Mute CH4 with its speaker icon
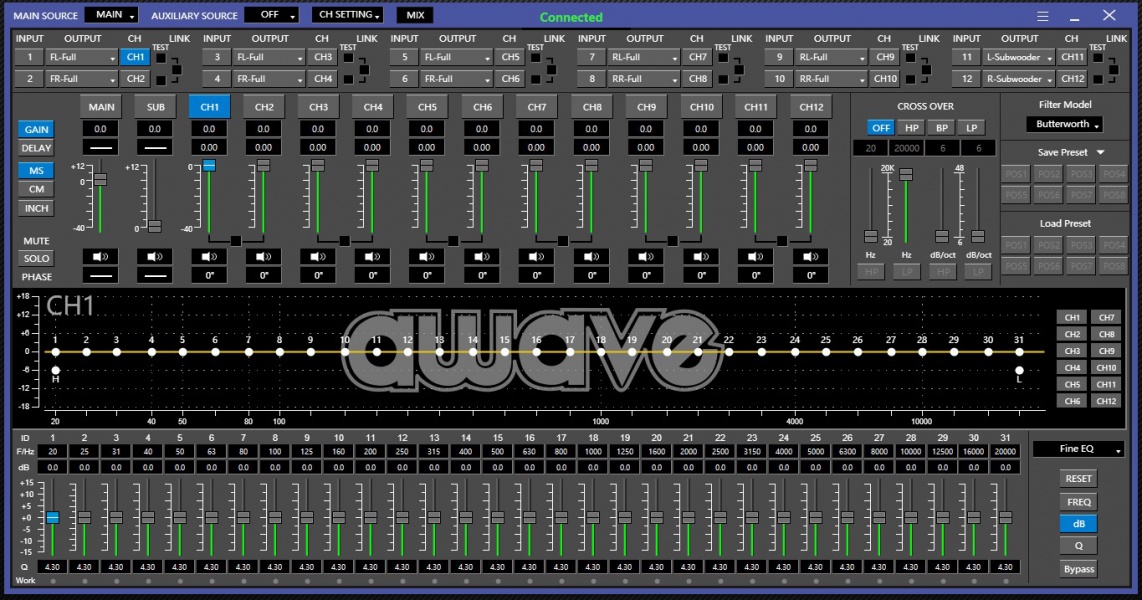 pyautogui.click(x=373, y=256)
